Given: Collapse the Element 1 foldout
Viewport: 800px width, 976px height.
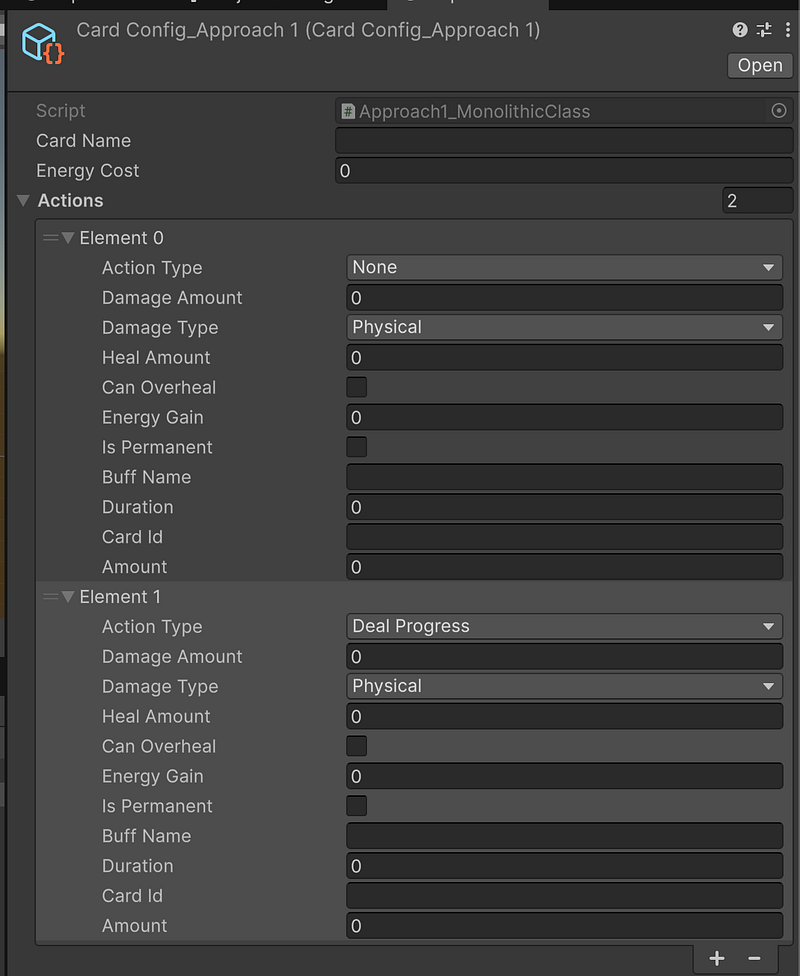Looking at the screenshot, I should [68, 597].
